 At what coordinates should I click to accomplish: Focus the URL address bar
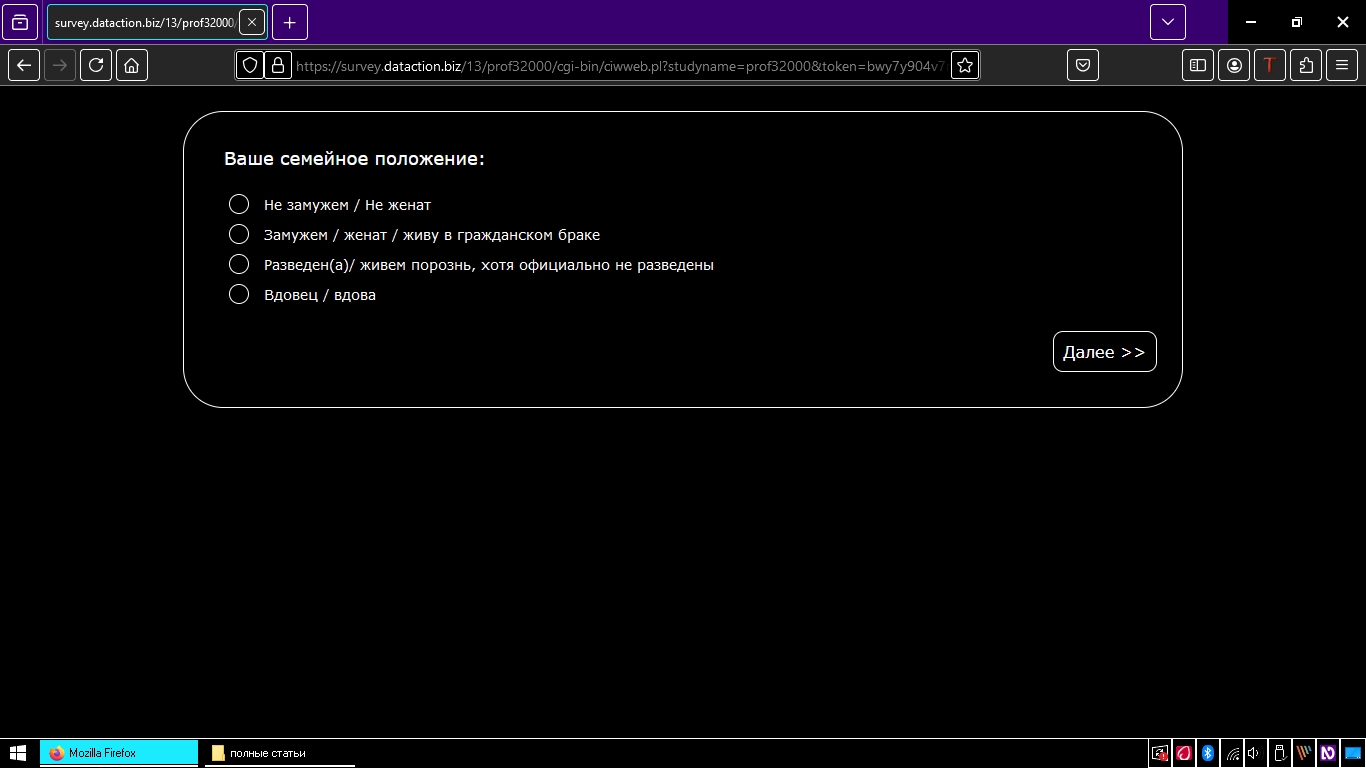tap(620, 65)
